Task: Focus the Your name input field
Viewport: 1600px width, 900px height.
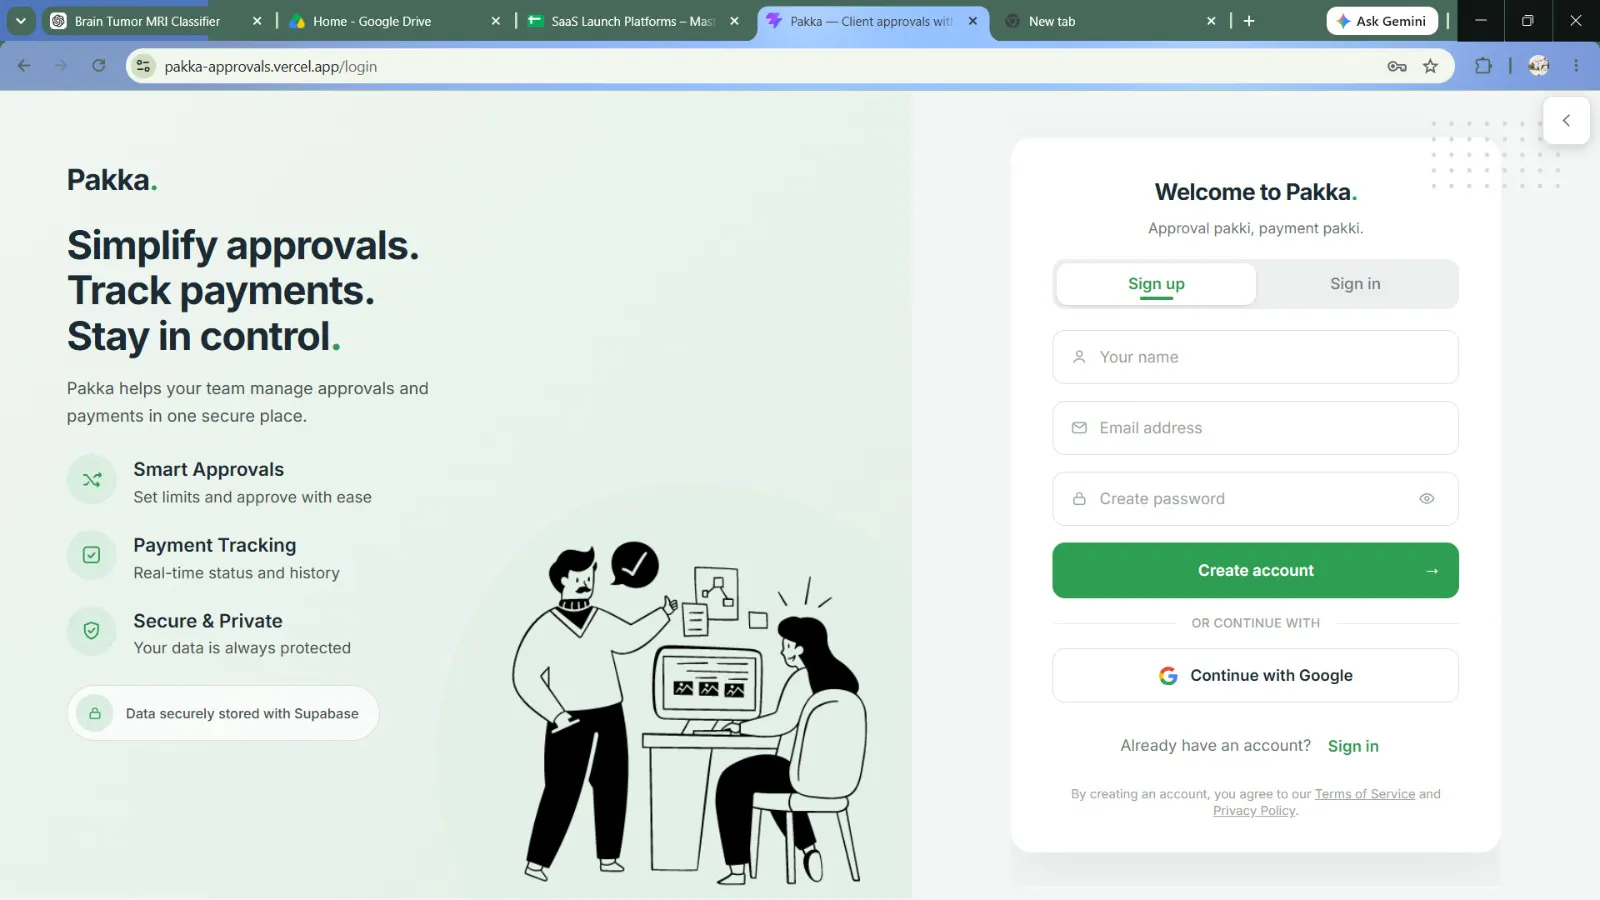Action: (1255, 357)
